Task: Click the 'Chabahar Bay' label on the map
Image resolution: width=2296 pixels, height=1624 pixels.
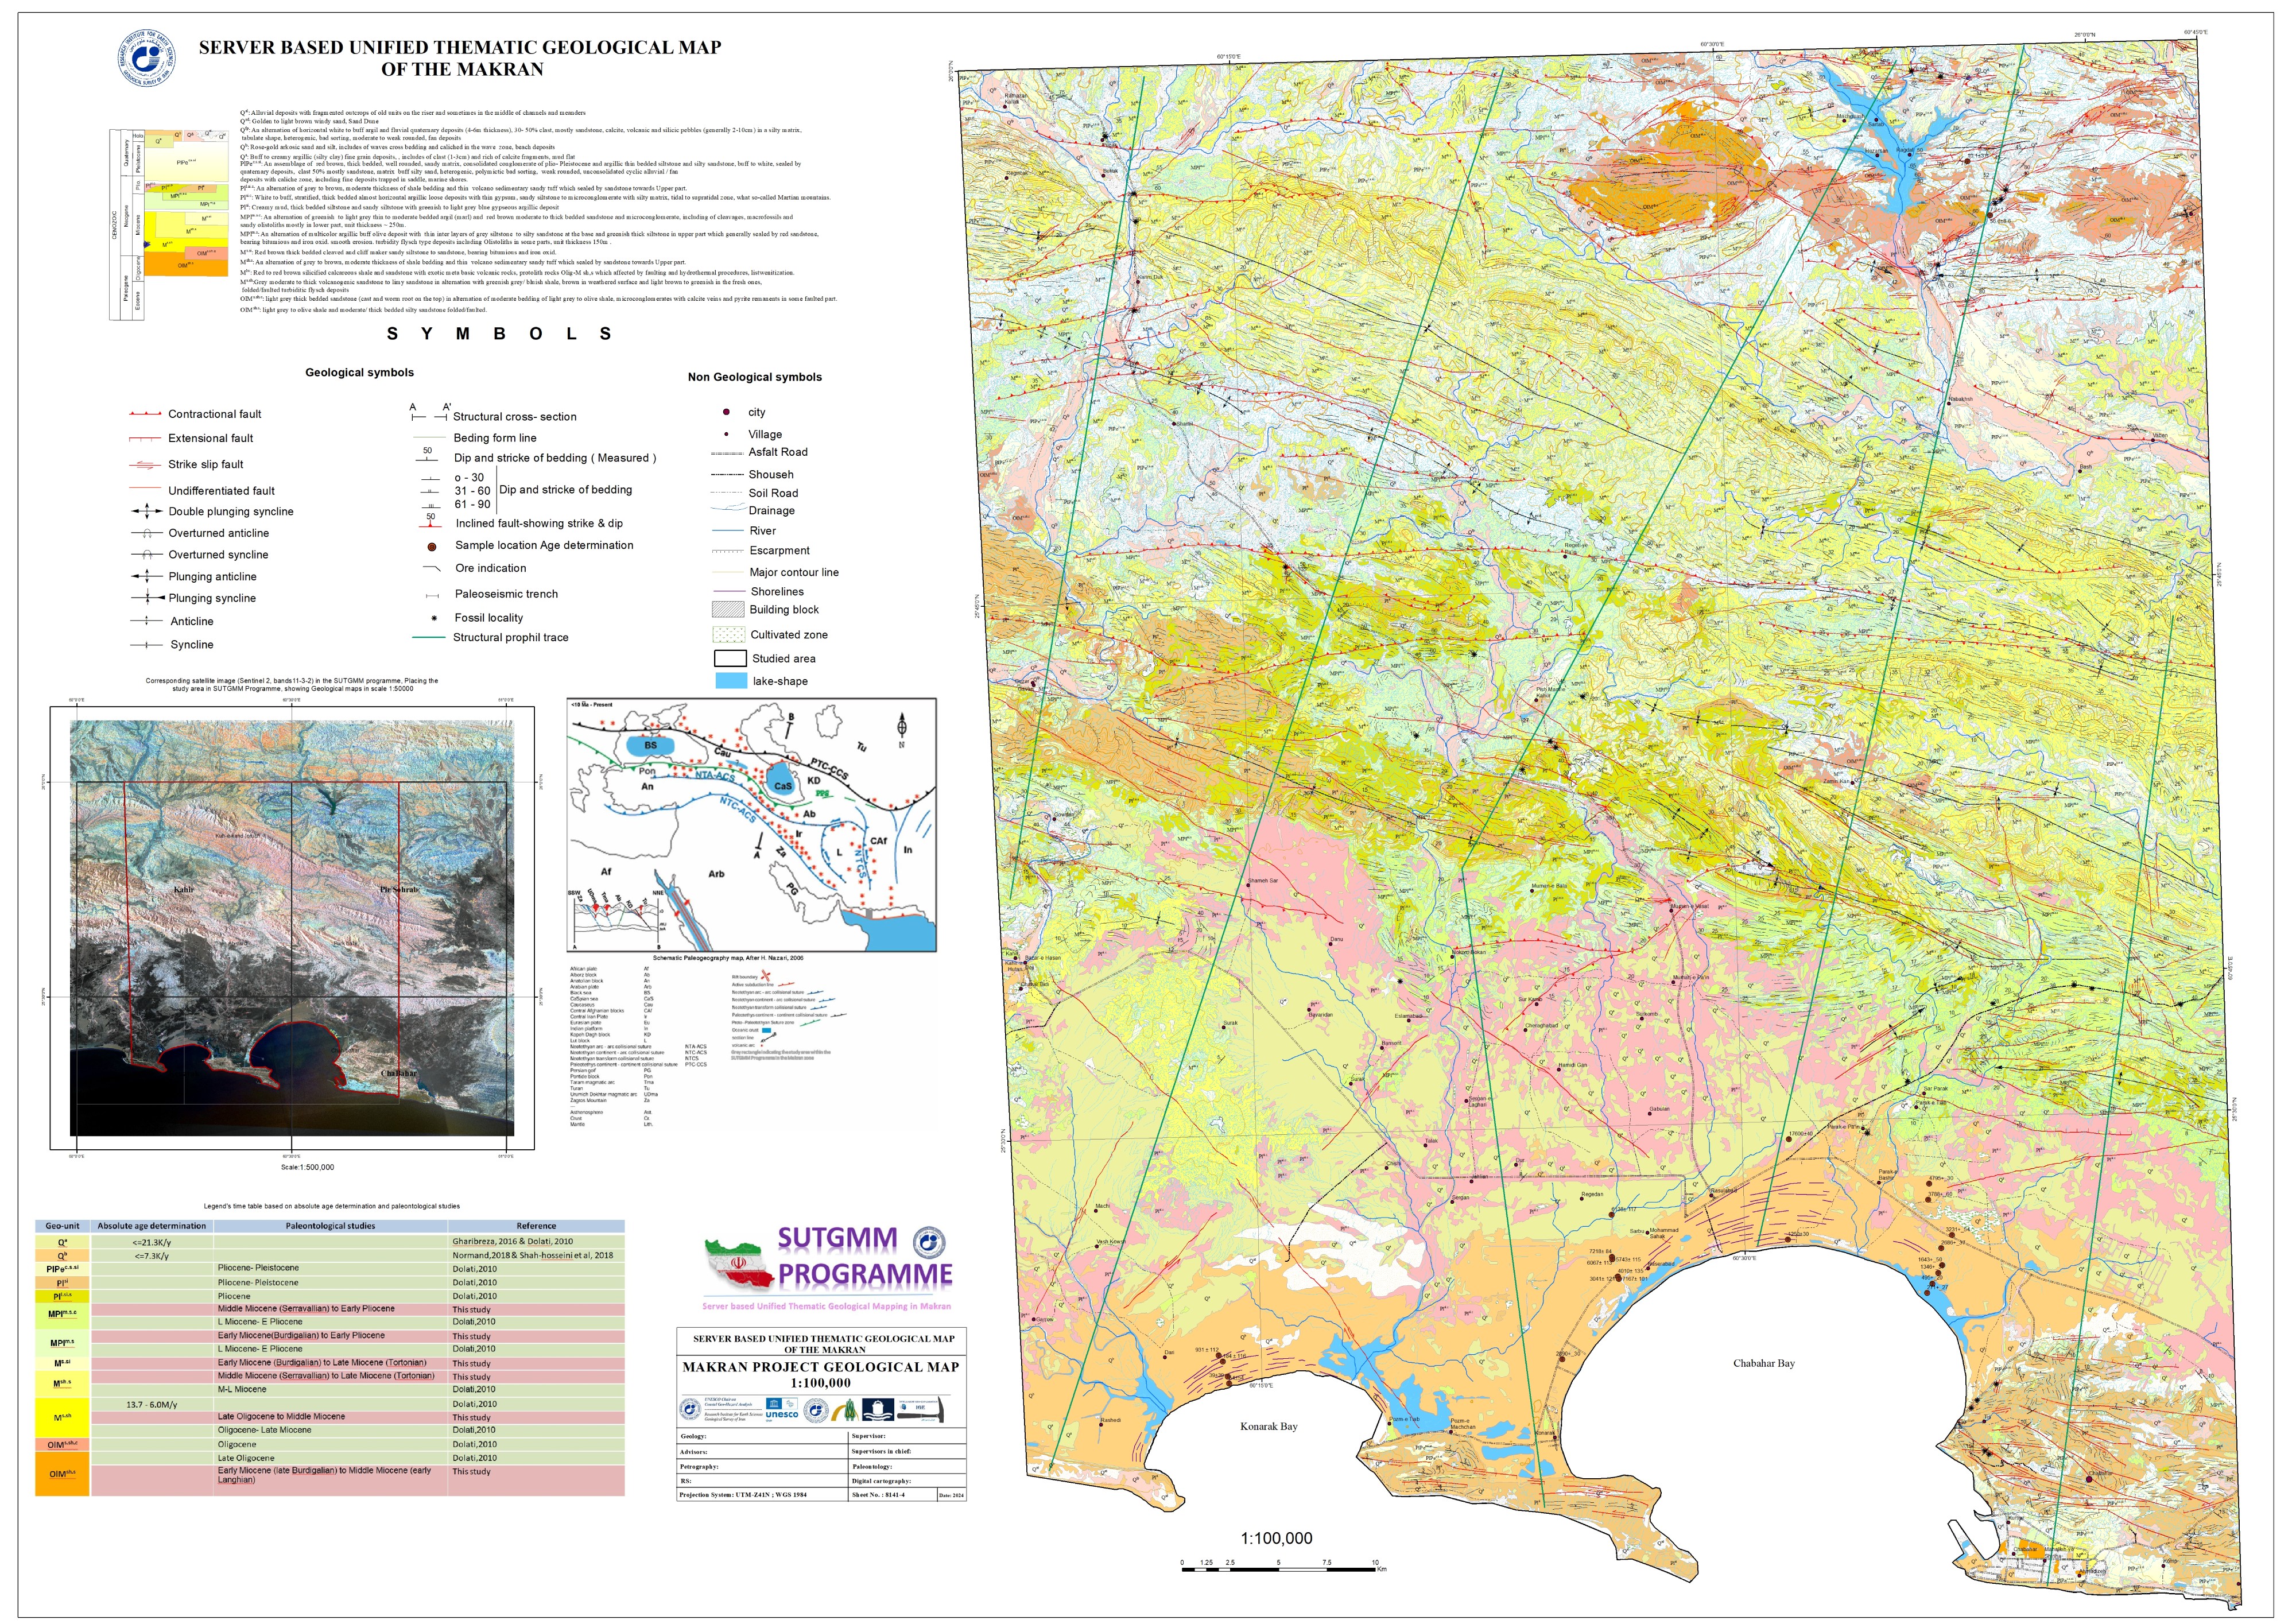Action: [x=1763, y=1363]
